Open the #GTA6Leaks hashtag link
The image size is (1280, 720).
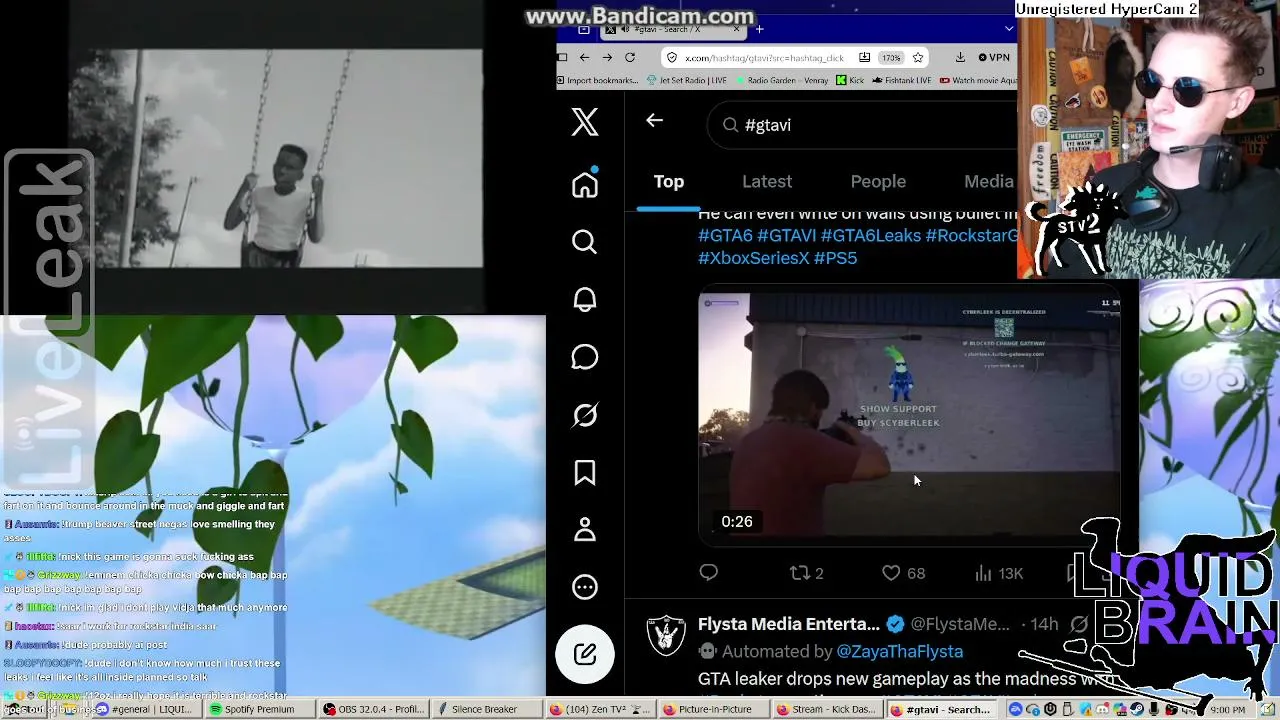871,236
